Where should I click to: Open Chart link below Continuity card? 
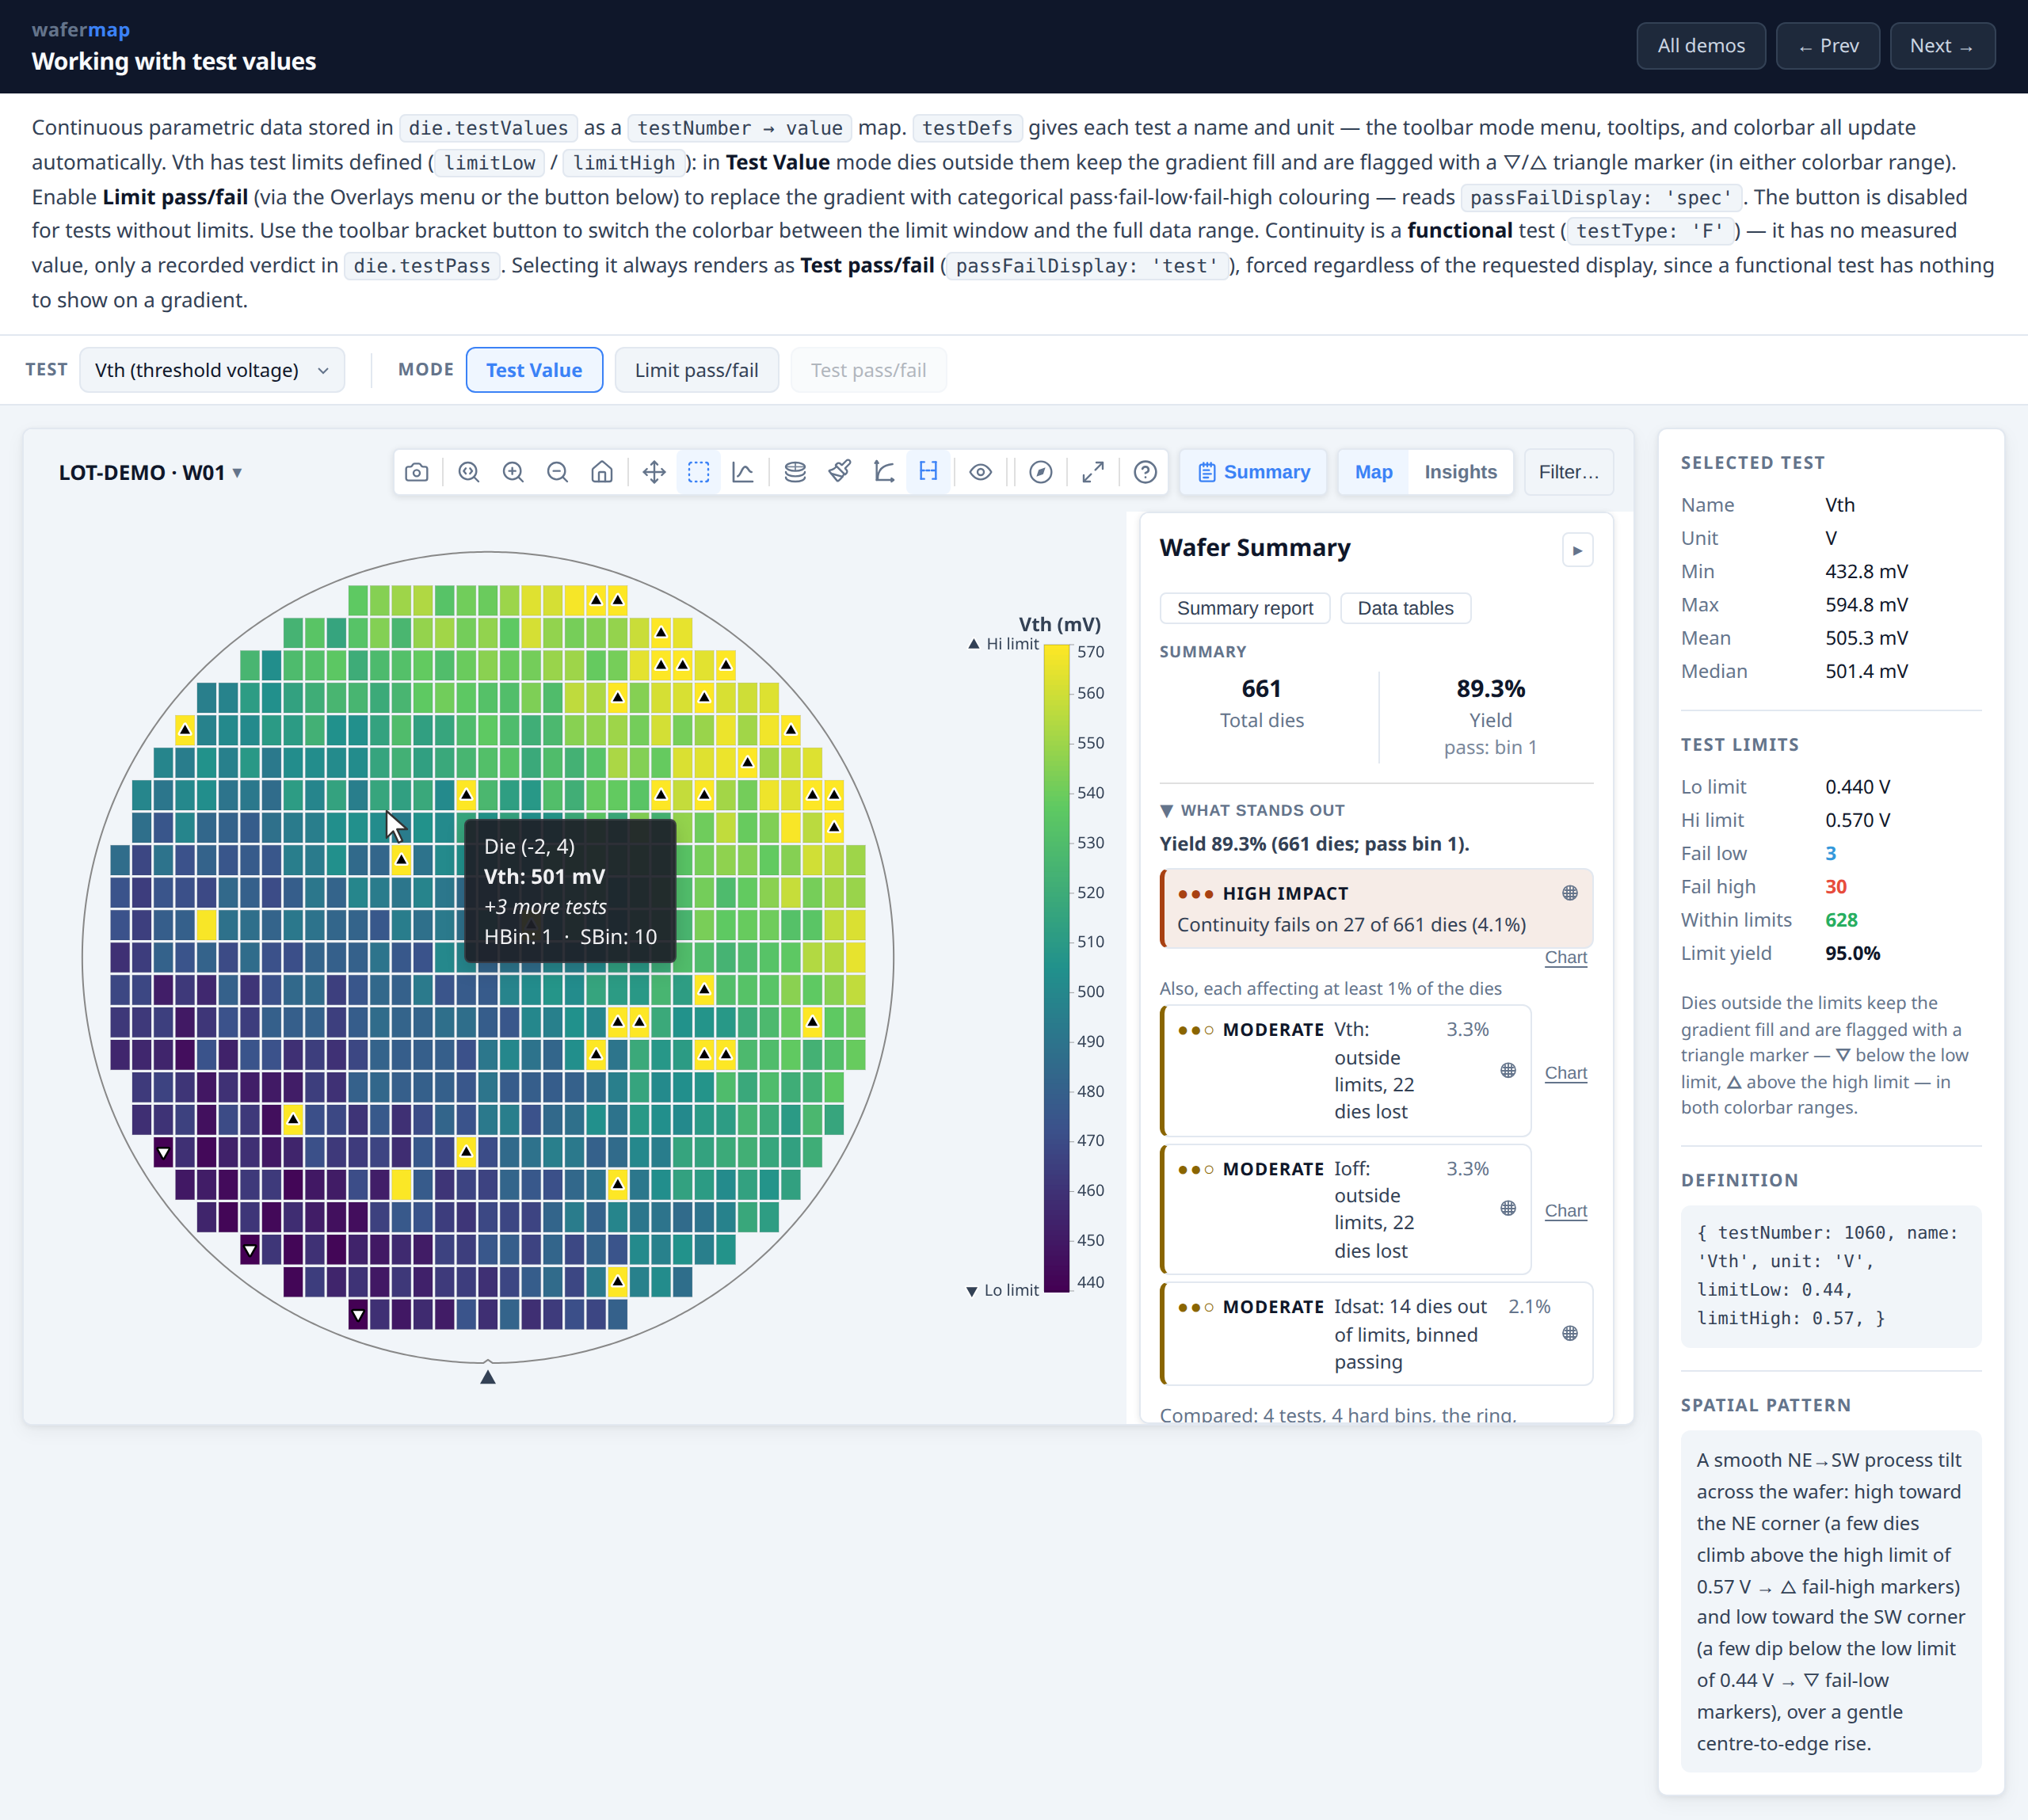point(1565,957)
